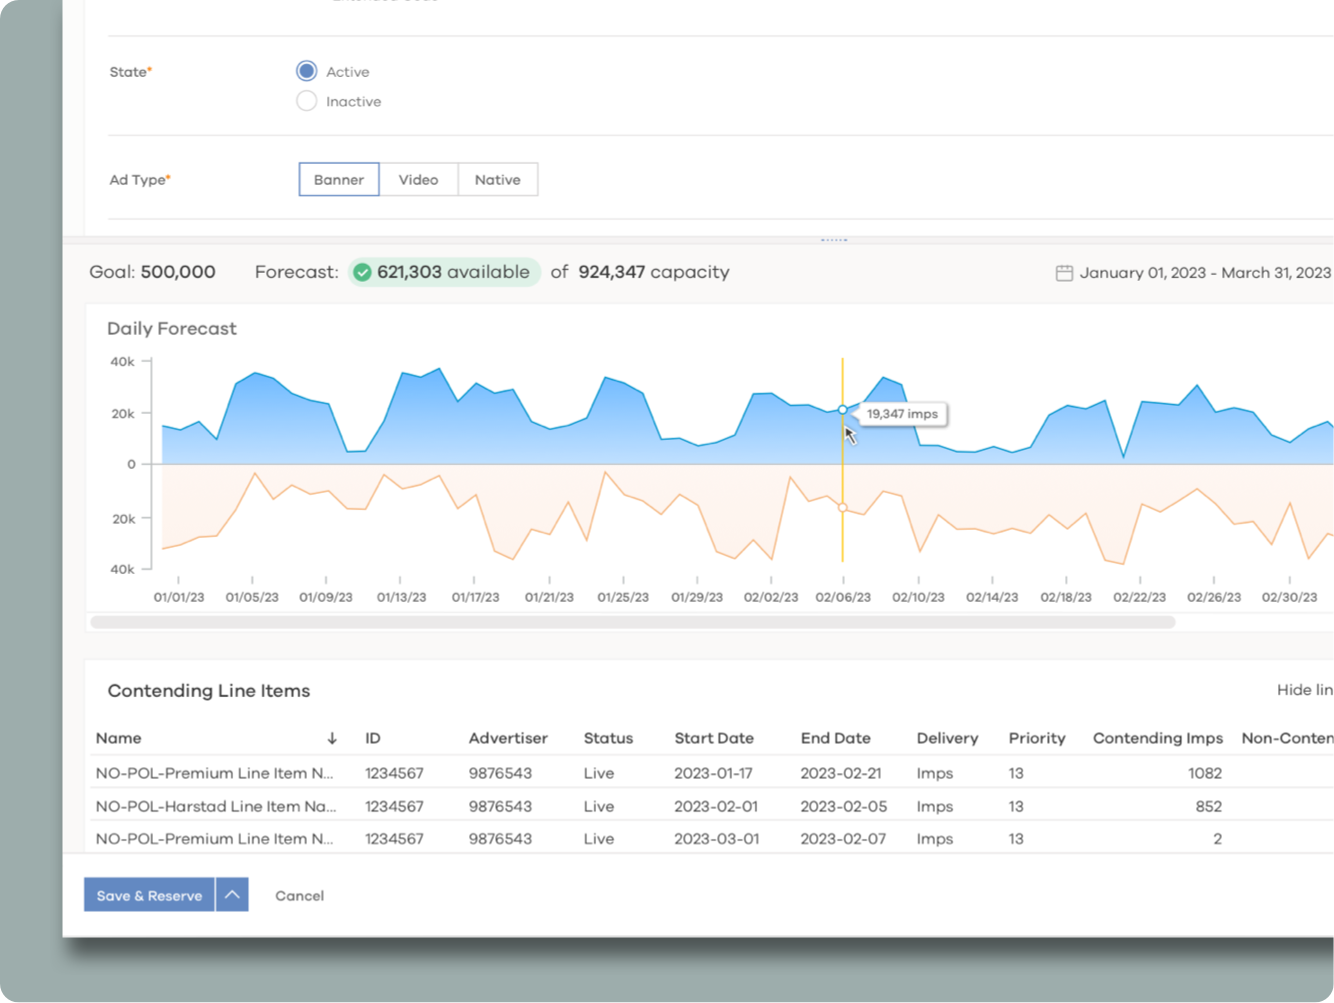Click the highlighted data point showing 19,347 imps
The width and height of the screenshot is (1334, 1003).
click(x=842, y=410)
